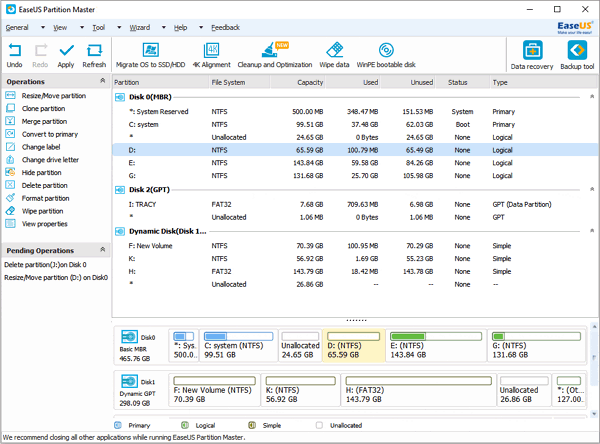
Task: Select Delete partition operation
Action: (37, 186)
